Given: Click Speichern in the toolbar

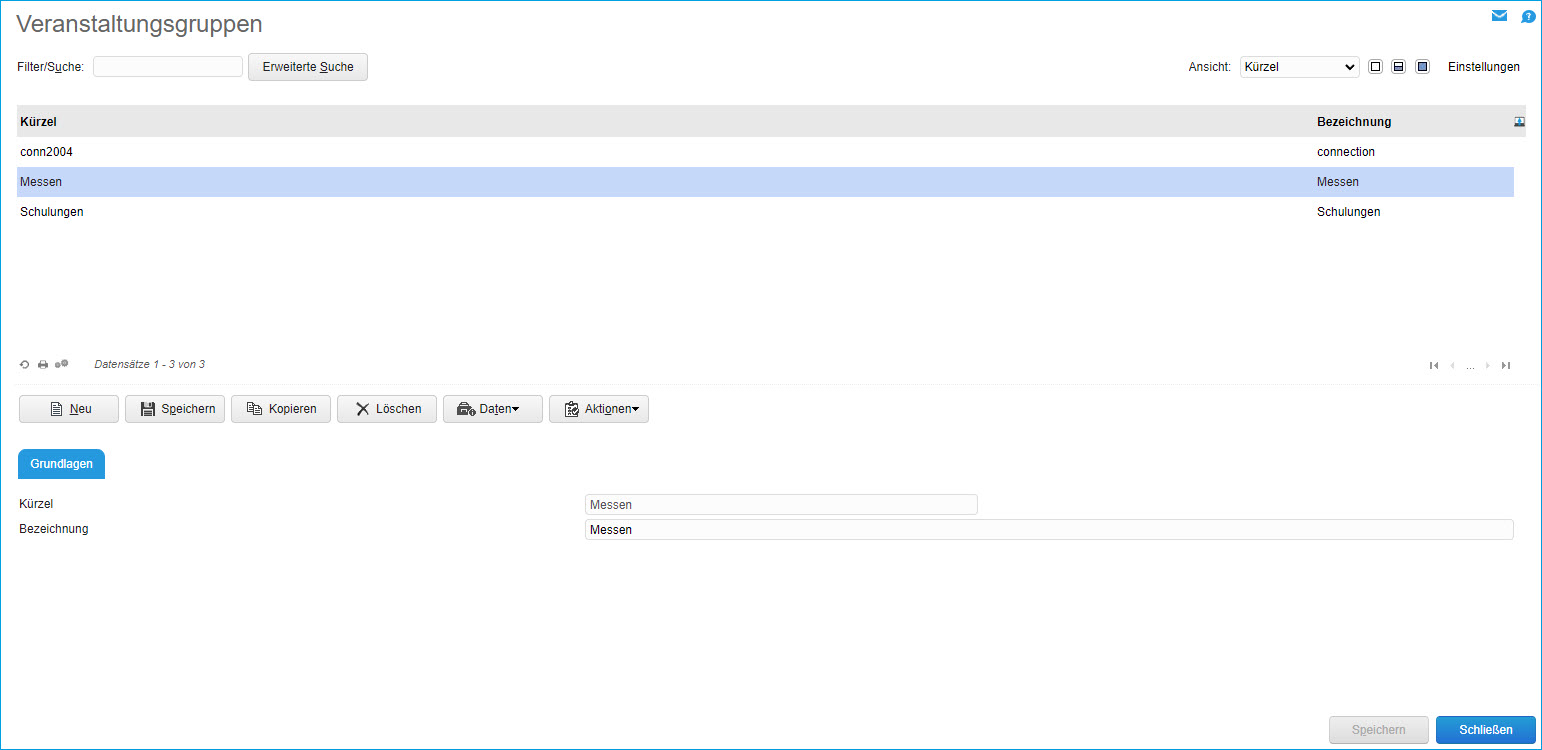Looking at the screenshot, I should coord(175,409).
